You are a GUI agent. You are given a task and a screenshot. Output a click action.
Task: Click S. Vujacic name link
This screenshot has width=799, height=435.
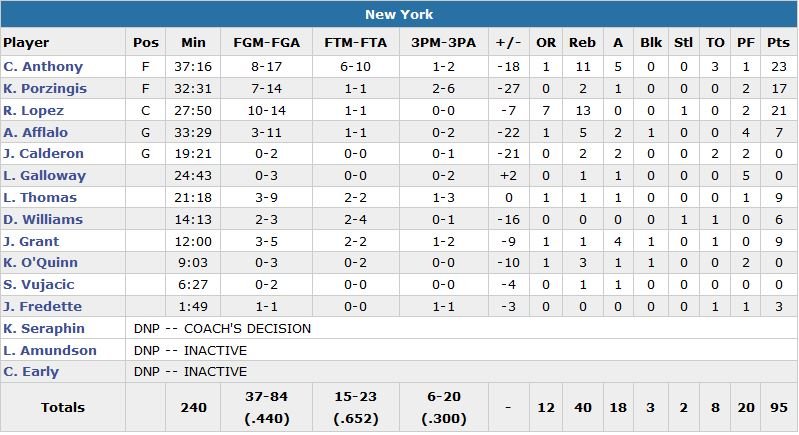[38, 285]
